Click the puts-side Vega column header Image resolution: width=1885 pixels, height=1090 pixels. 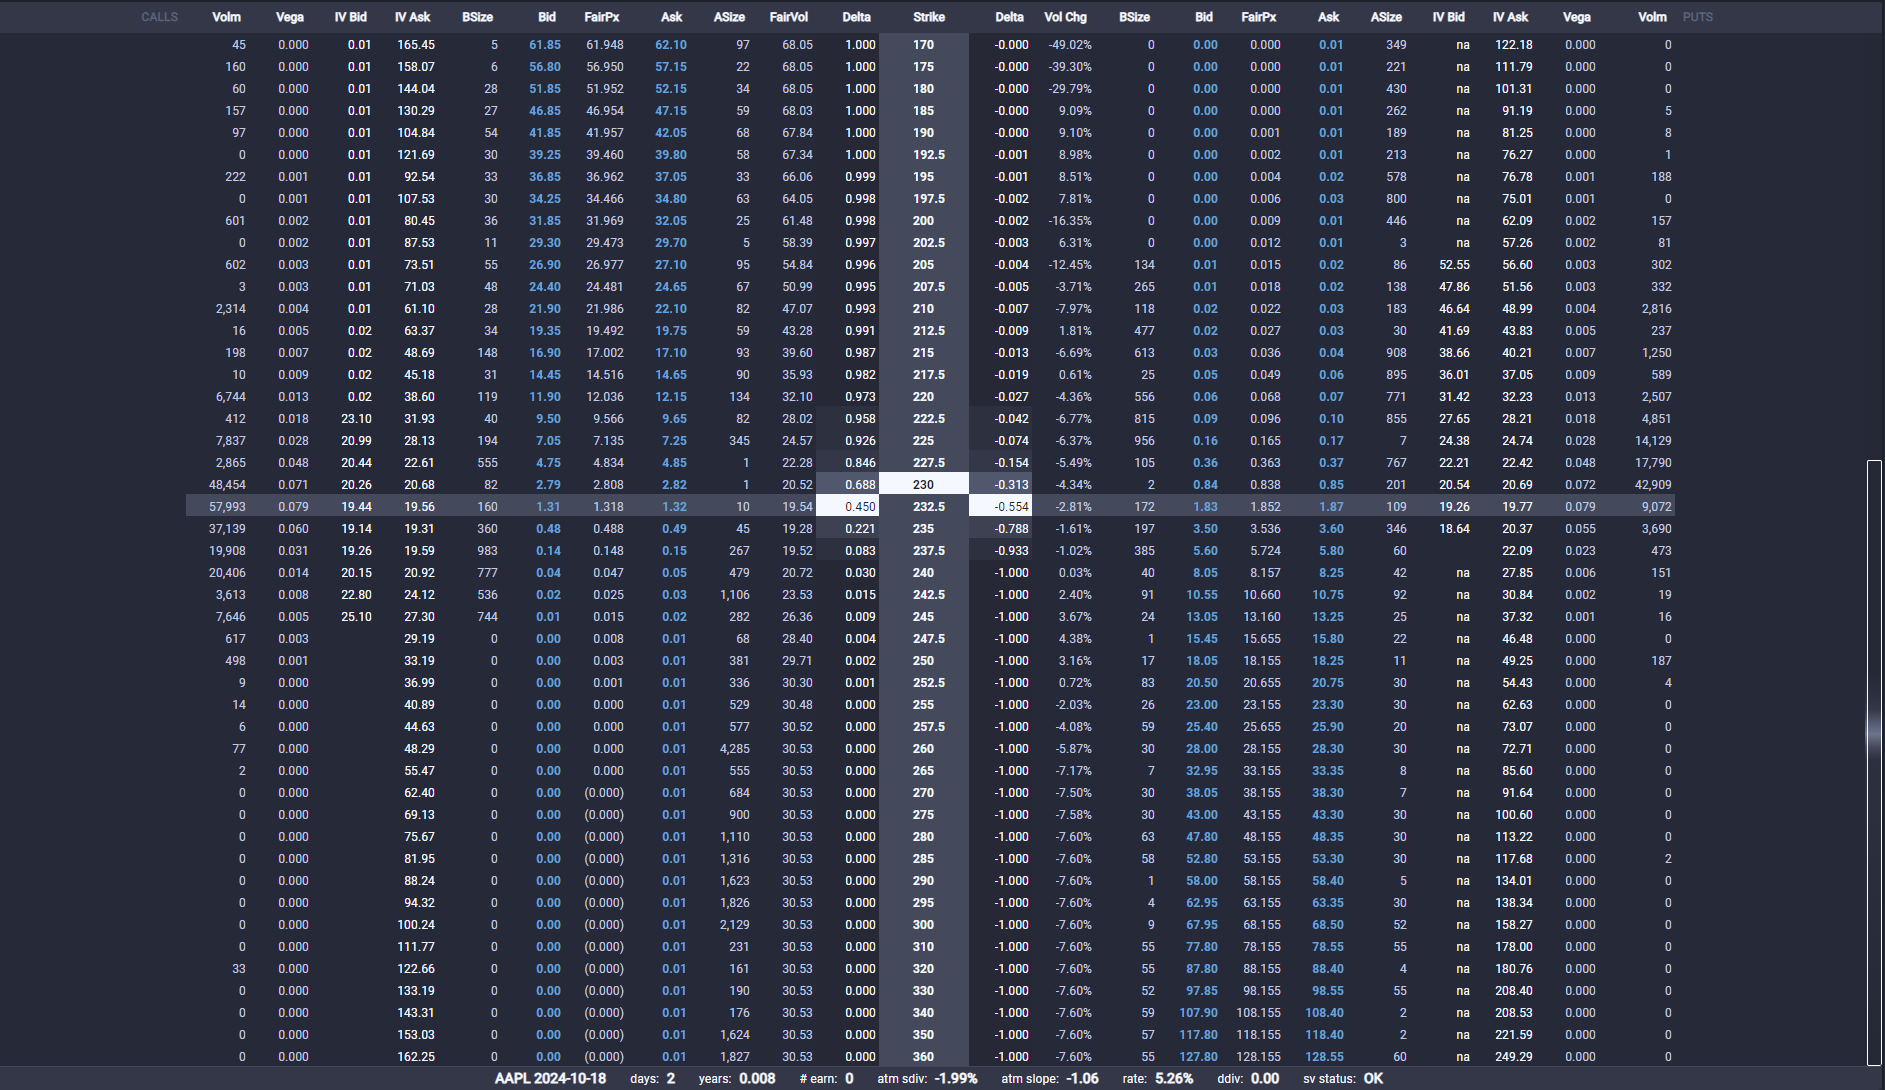(1576, 17)
